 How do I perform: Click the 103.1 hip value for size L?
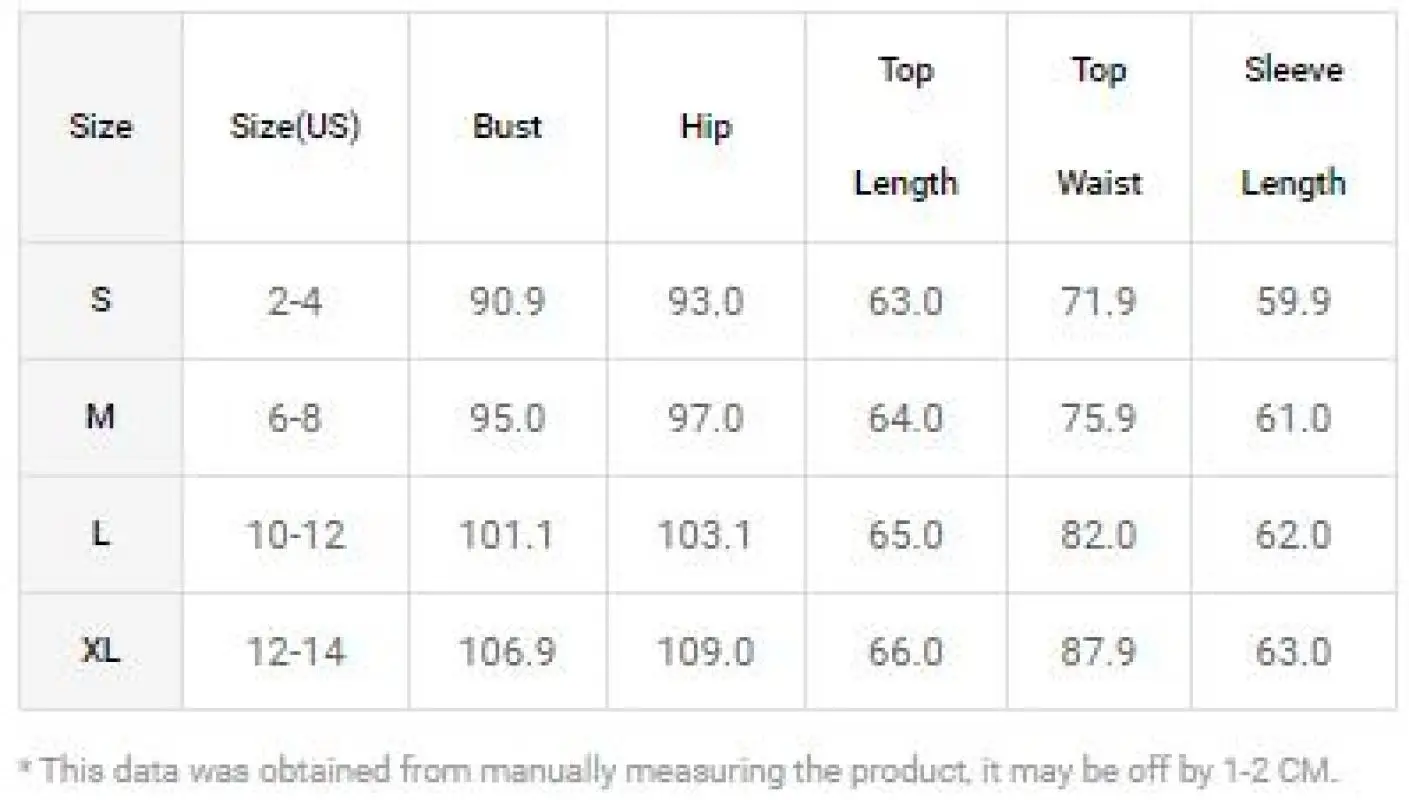[705, 535]
